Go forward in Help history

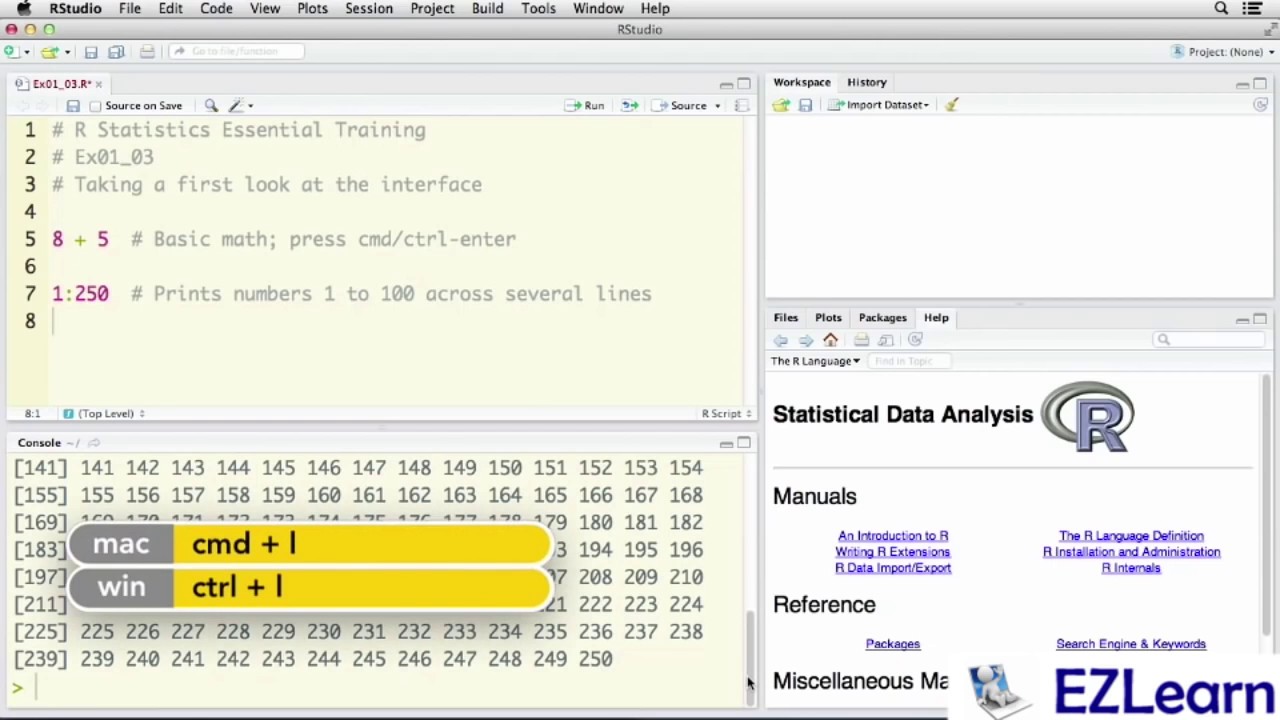(806, 340)
